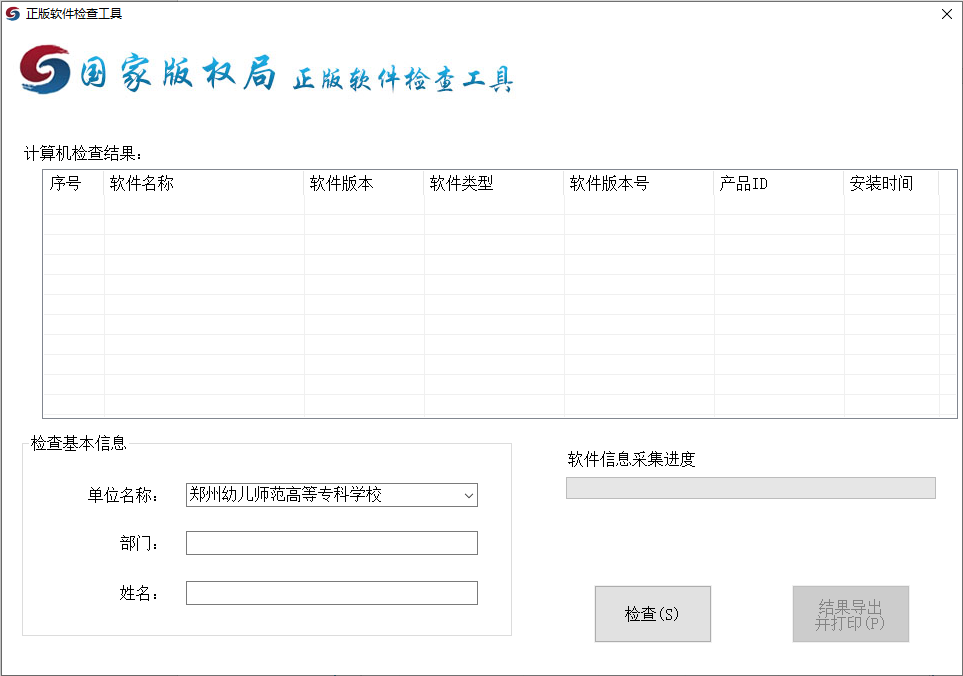Image resolution: width=963 pixels, height=676 pixels.
Task: Focus the 部门 input field
Action: [332, 543]
